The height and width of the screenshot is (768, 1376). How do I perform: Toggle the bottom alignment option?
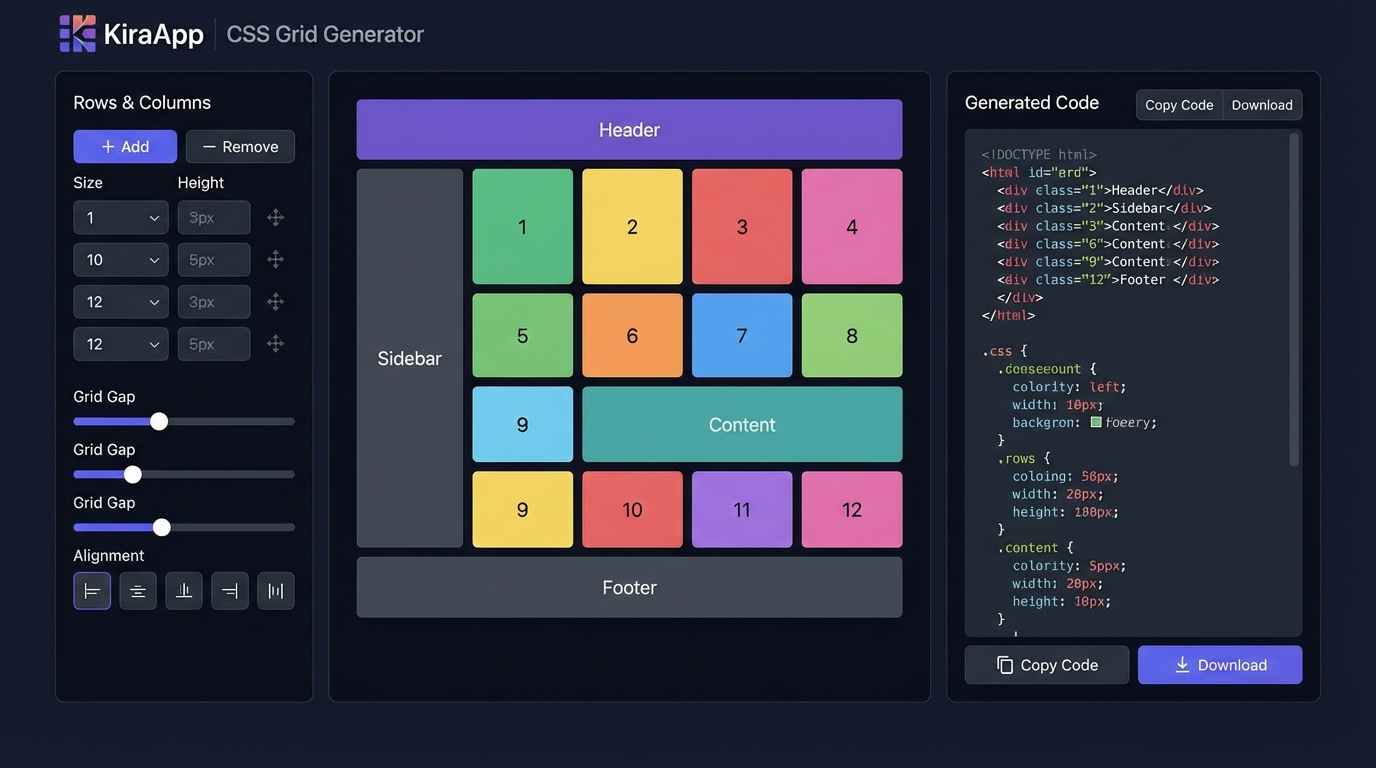tap(183, 590)
